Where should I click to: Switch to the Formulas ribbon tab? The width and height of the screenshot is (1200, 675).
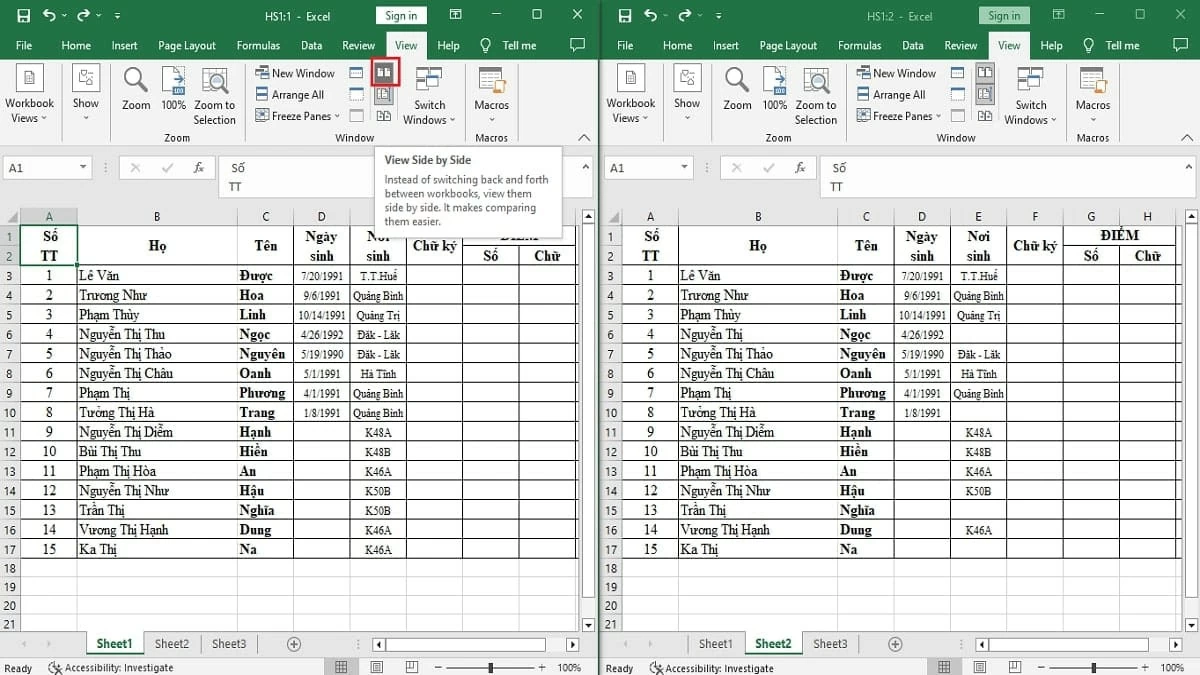pos(258,45)
